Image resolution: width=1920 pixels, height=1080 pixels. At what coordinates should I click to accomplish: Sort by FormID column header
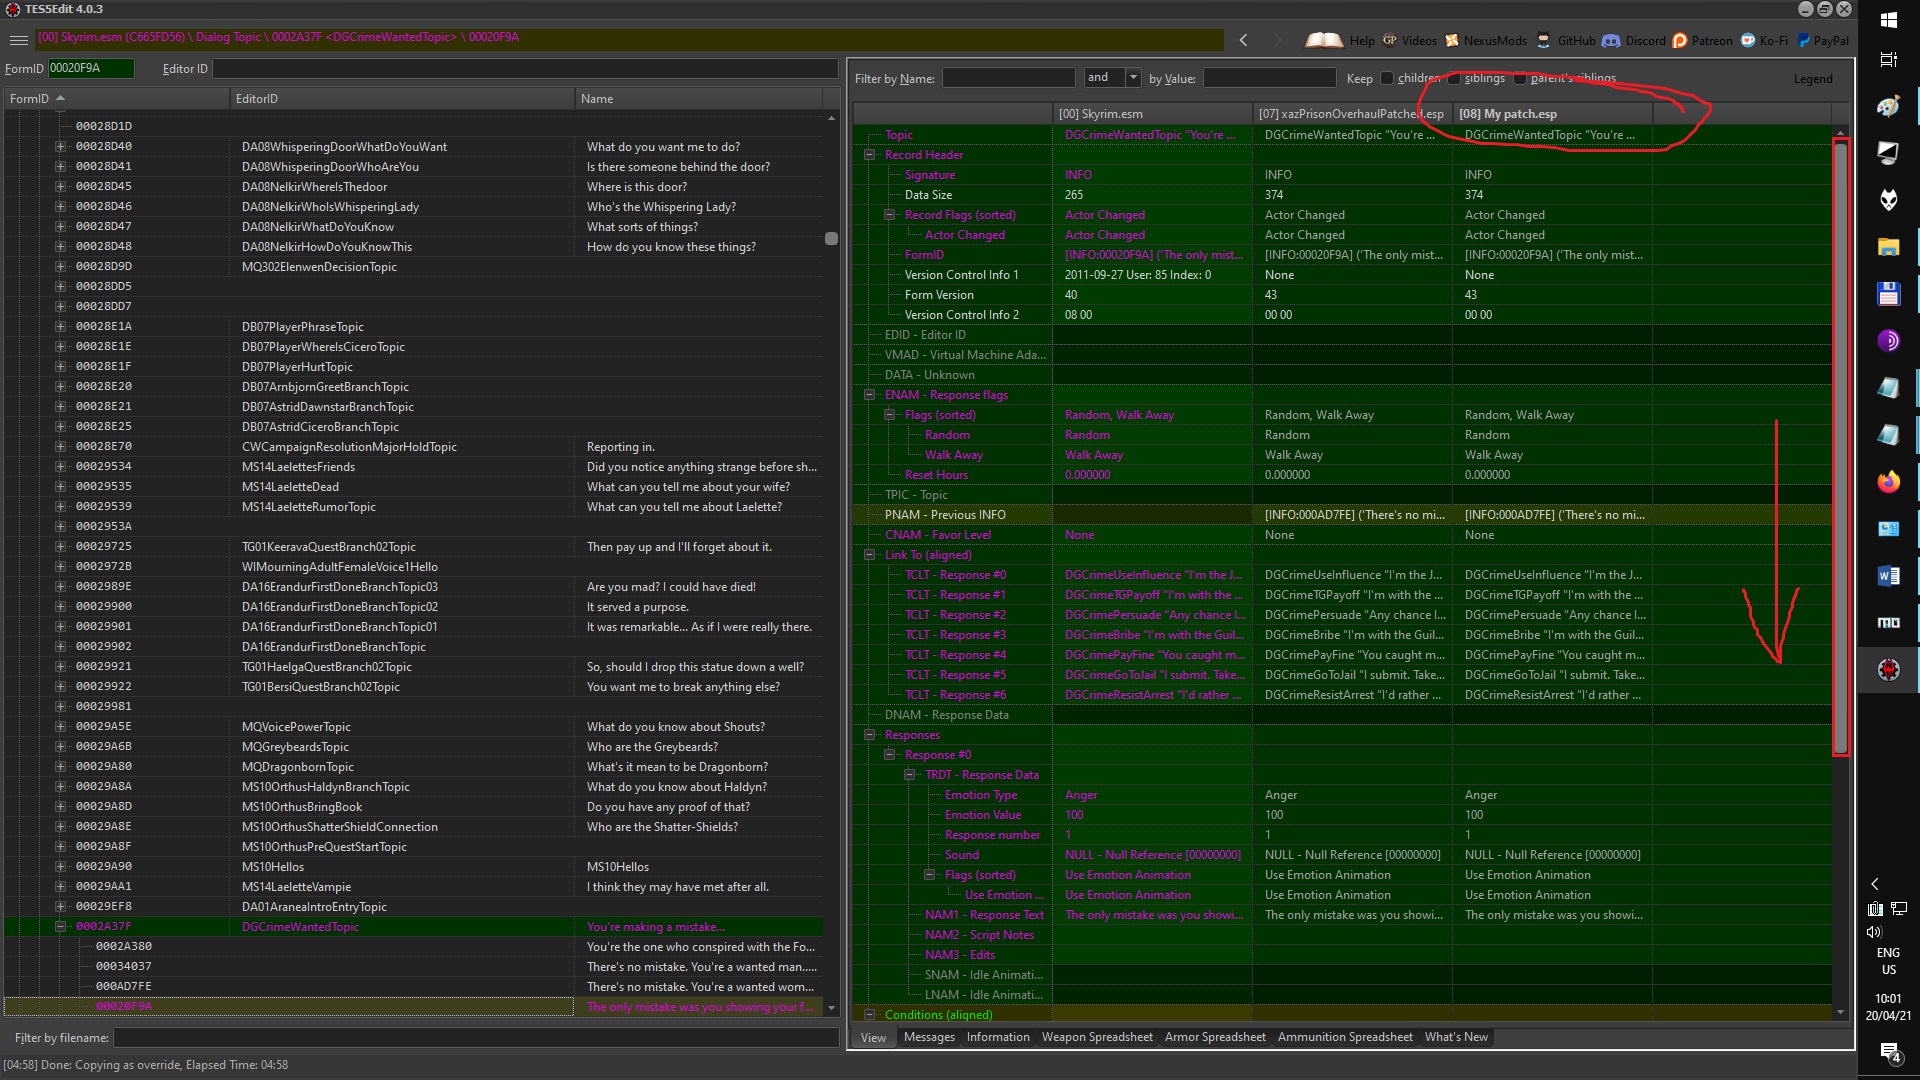[x=115, y=99]
